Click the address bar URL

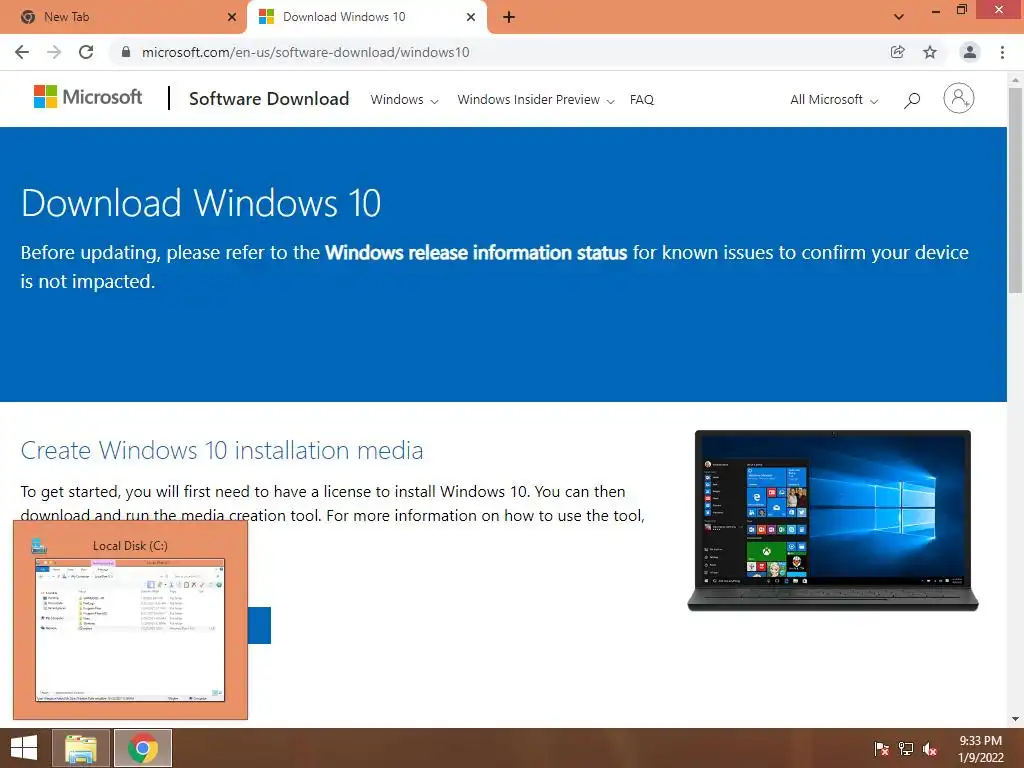click(x=306, y=52)
